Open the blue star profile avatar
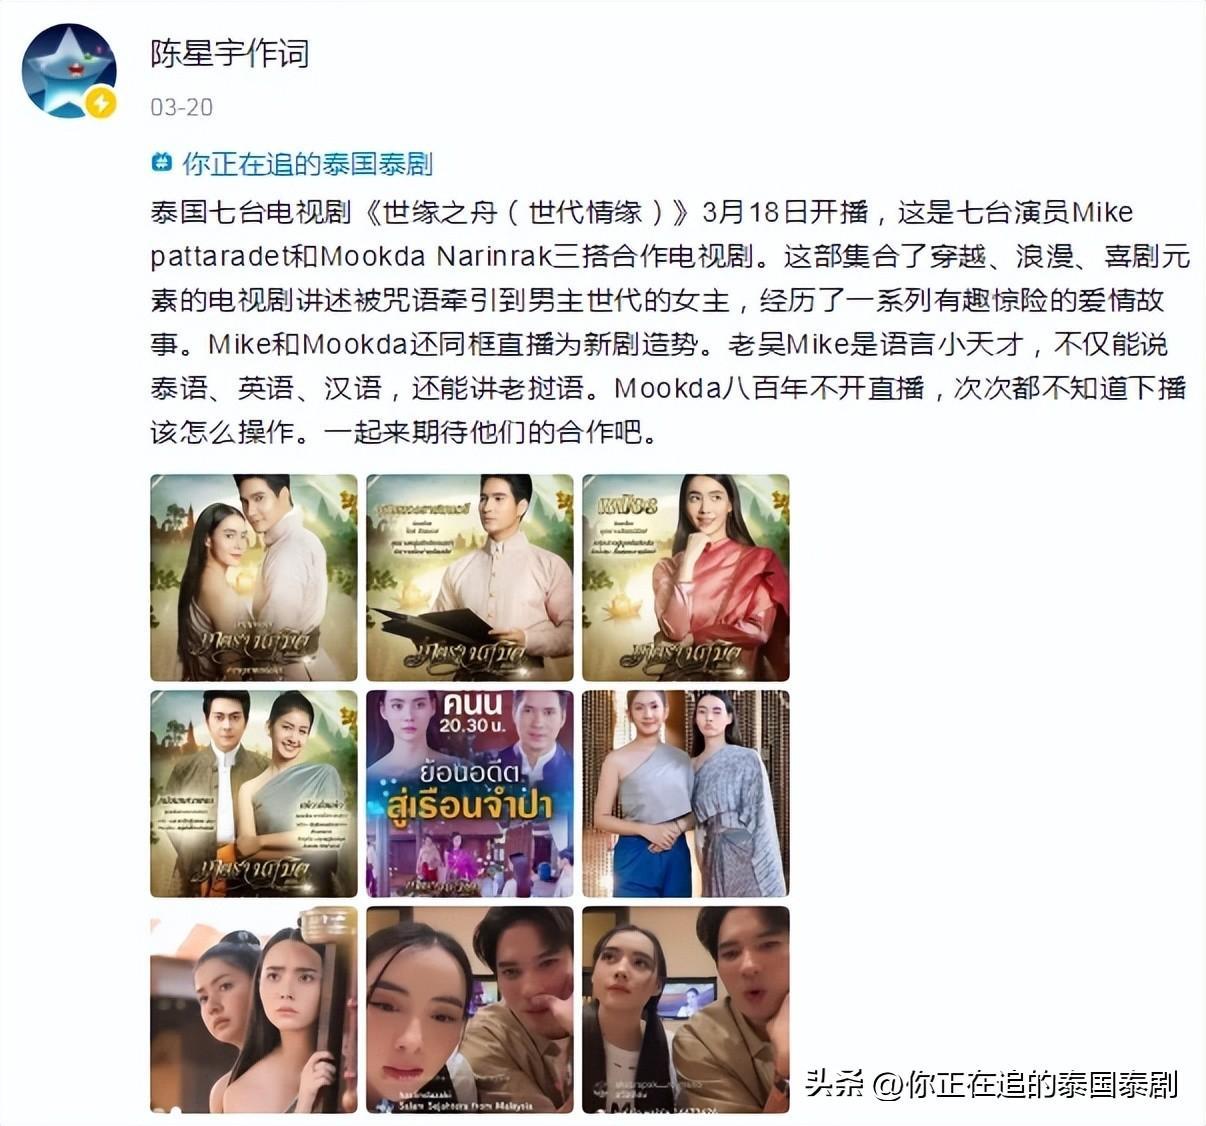The image size is (1206, 1126). 70,71
